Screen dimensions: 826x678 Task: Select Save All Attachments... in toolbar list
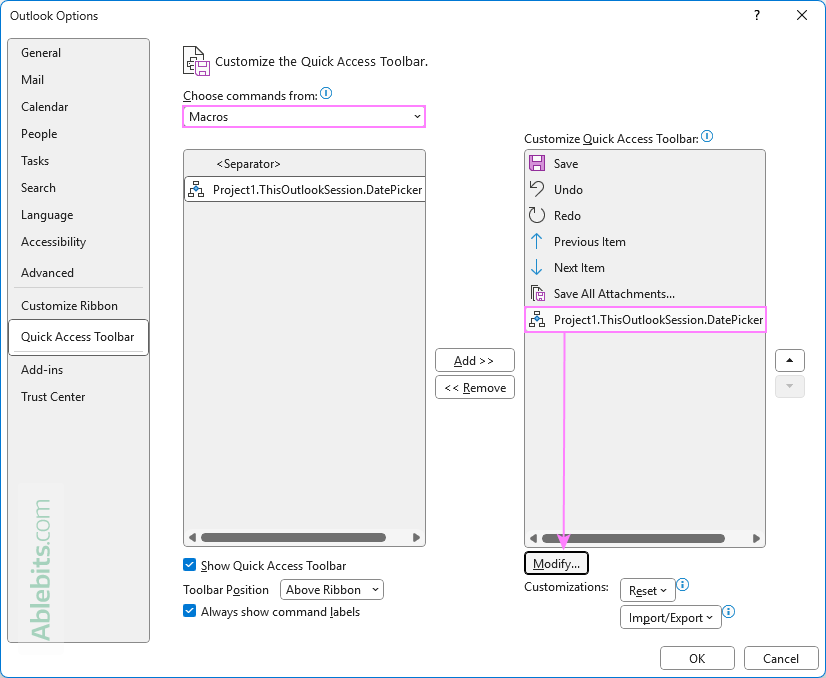point(614,293)
